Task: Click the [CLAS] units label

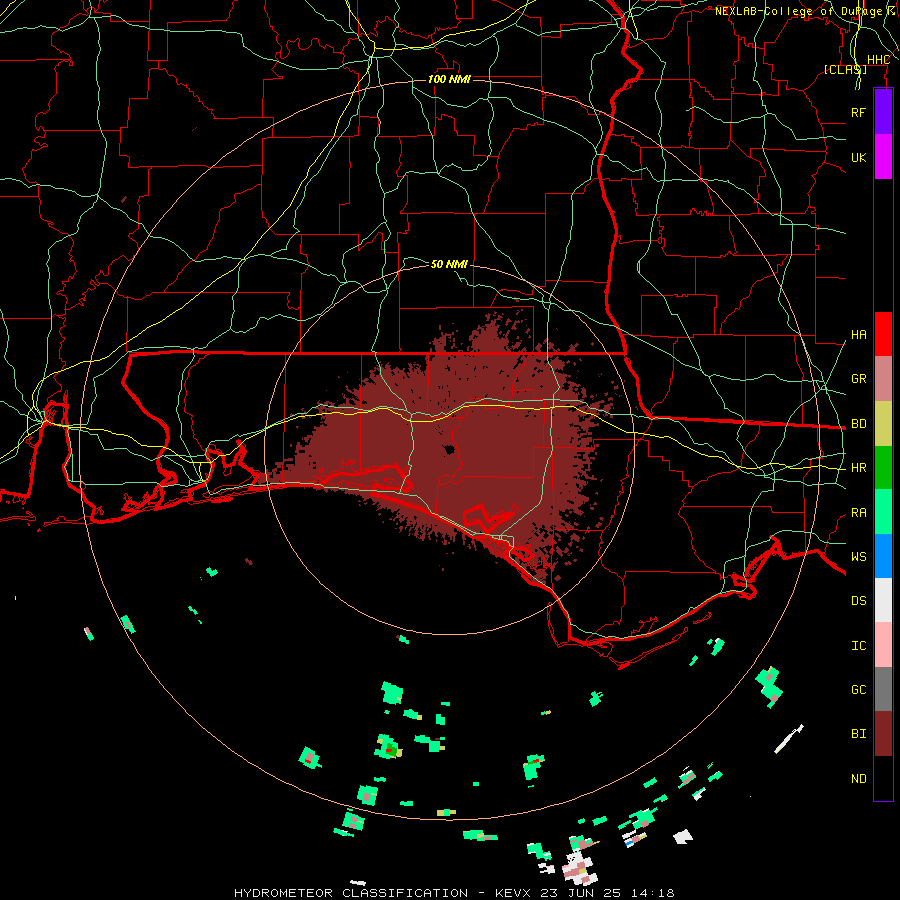Action: (845, 69)
